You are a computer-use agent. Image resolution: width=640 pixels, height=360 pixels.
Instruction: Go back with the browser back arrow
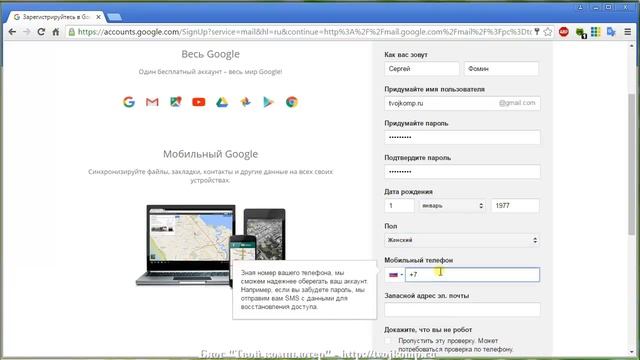pyautogui.click(x=12, y=31)
